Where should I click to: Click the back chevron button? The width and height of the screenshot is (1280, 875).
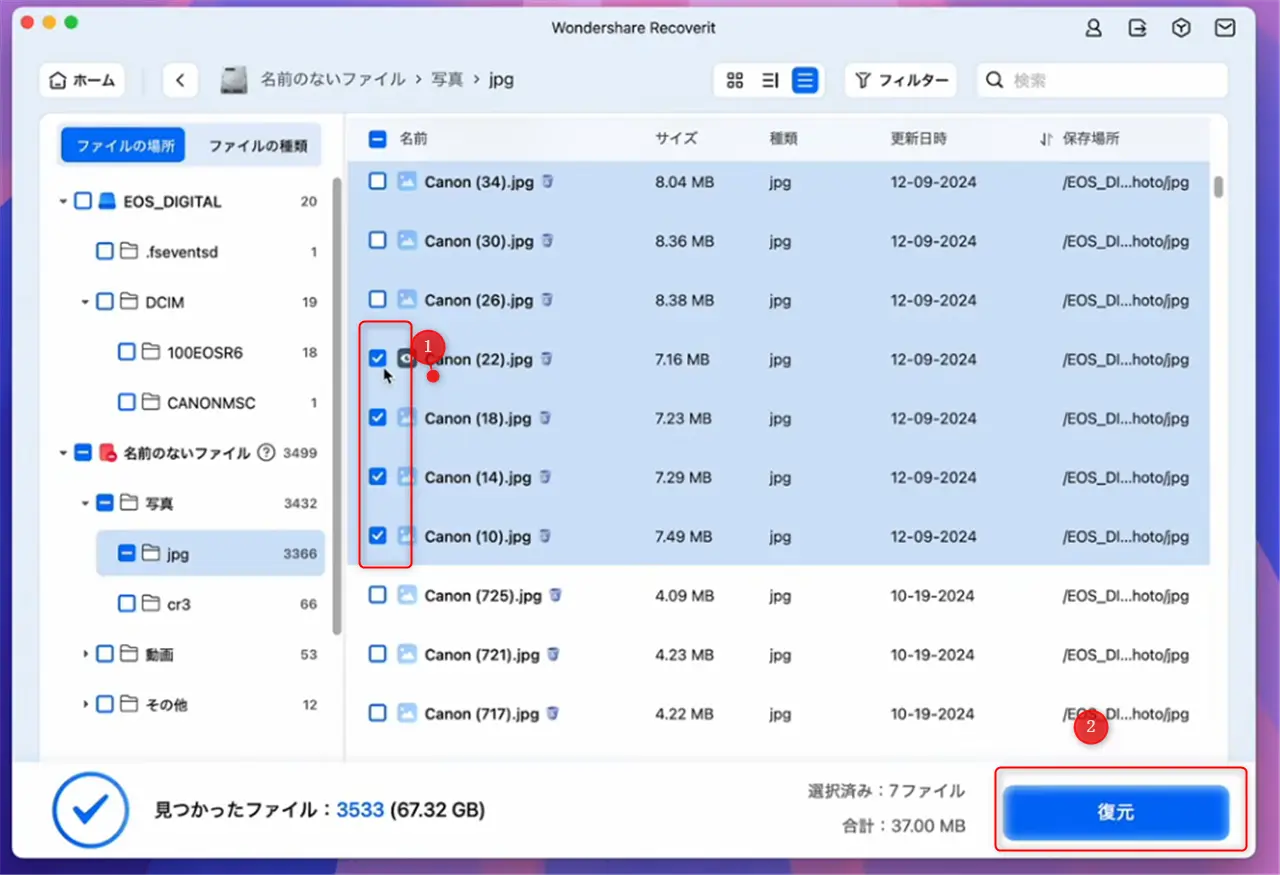pyautogui.click(x=180, y=80)
